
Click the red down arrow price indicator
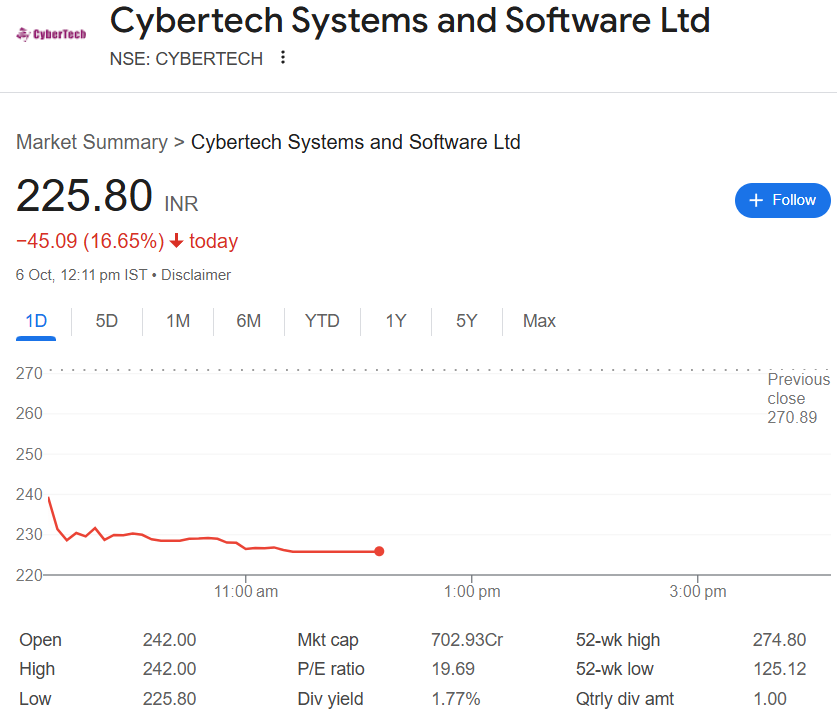[x=177, y=241]
